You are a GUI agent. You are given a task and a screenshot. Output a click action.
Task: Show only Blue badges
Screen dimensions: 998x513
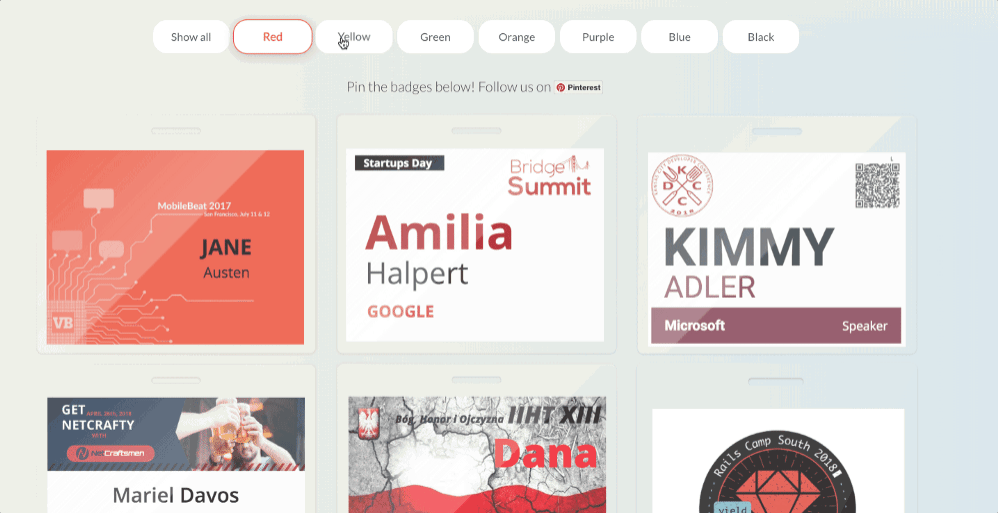tap(680, 37)
